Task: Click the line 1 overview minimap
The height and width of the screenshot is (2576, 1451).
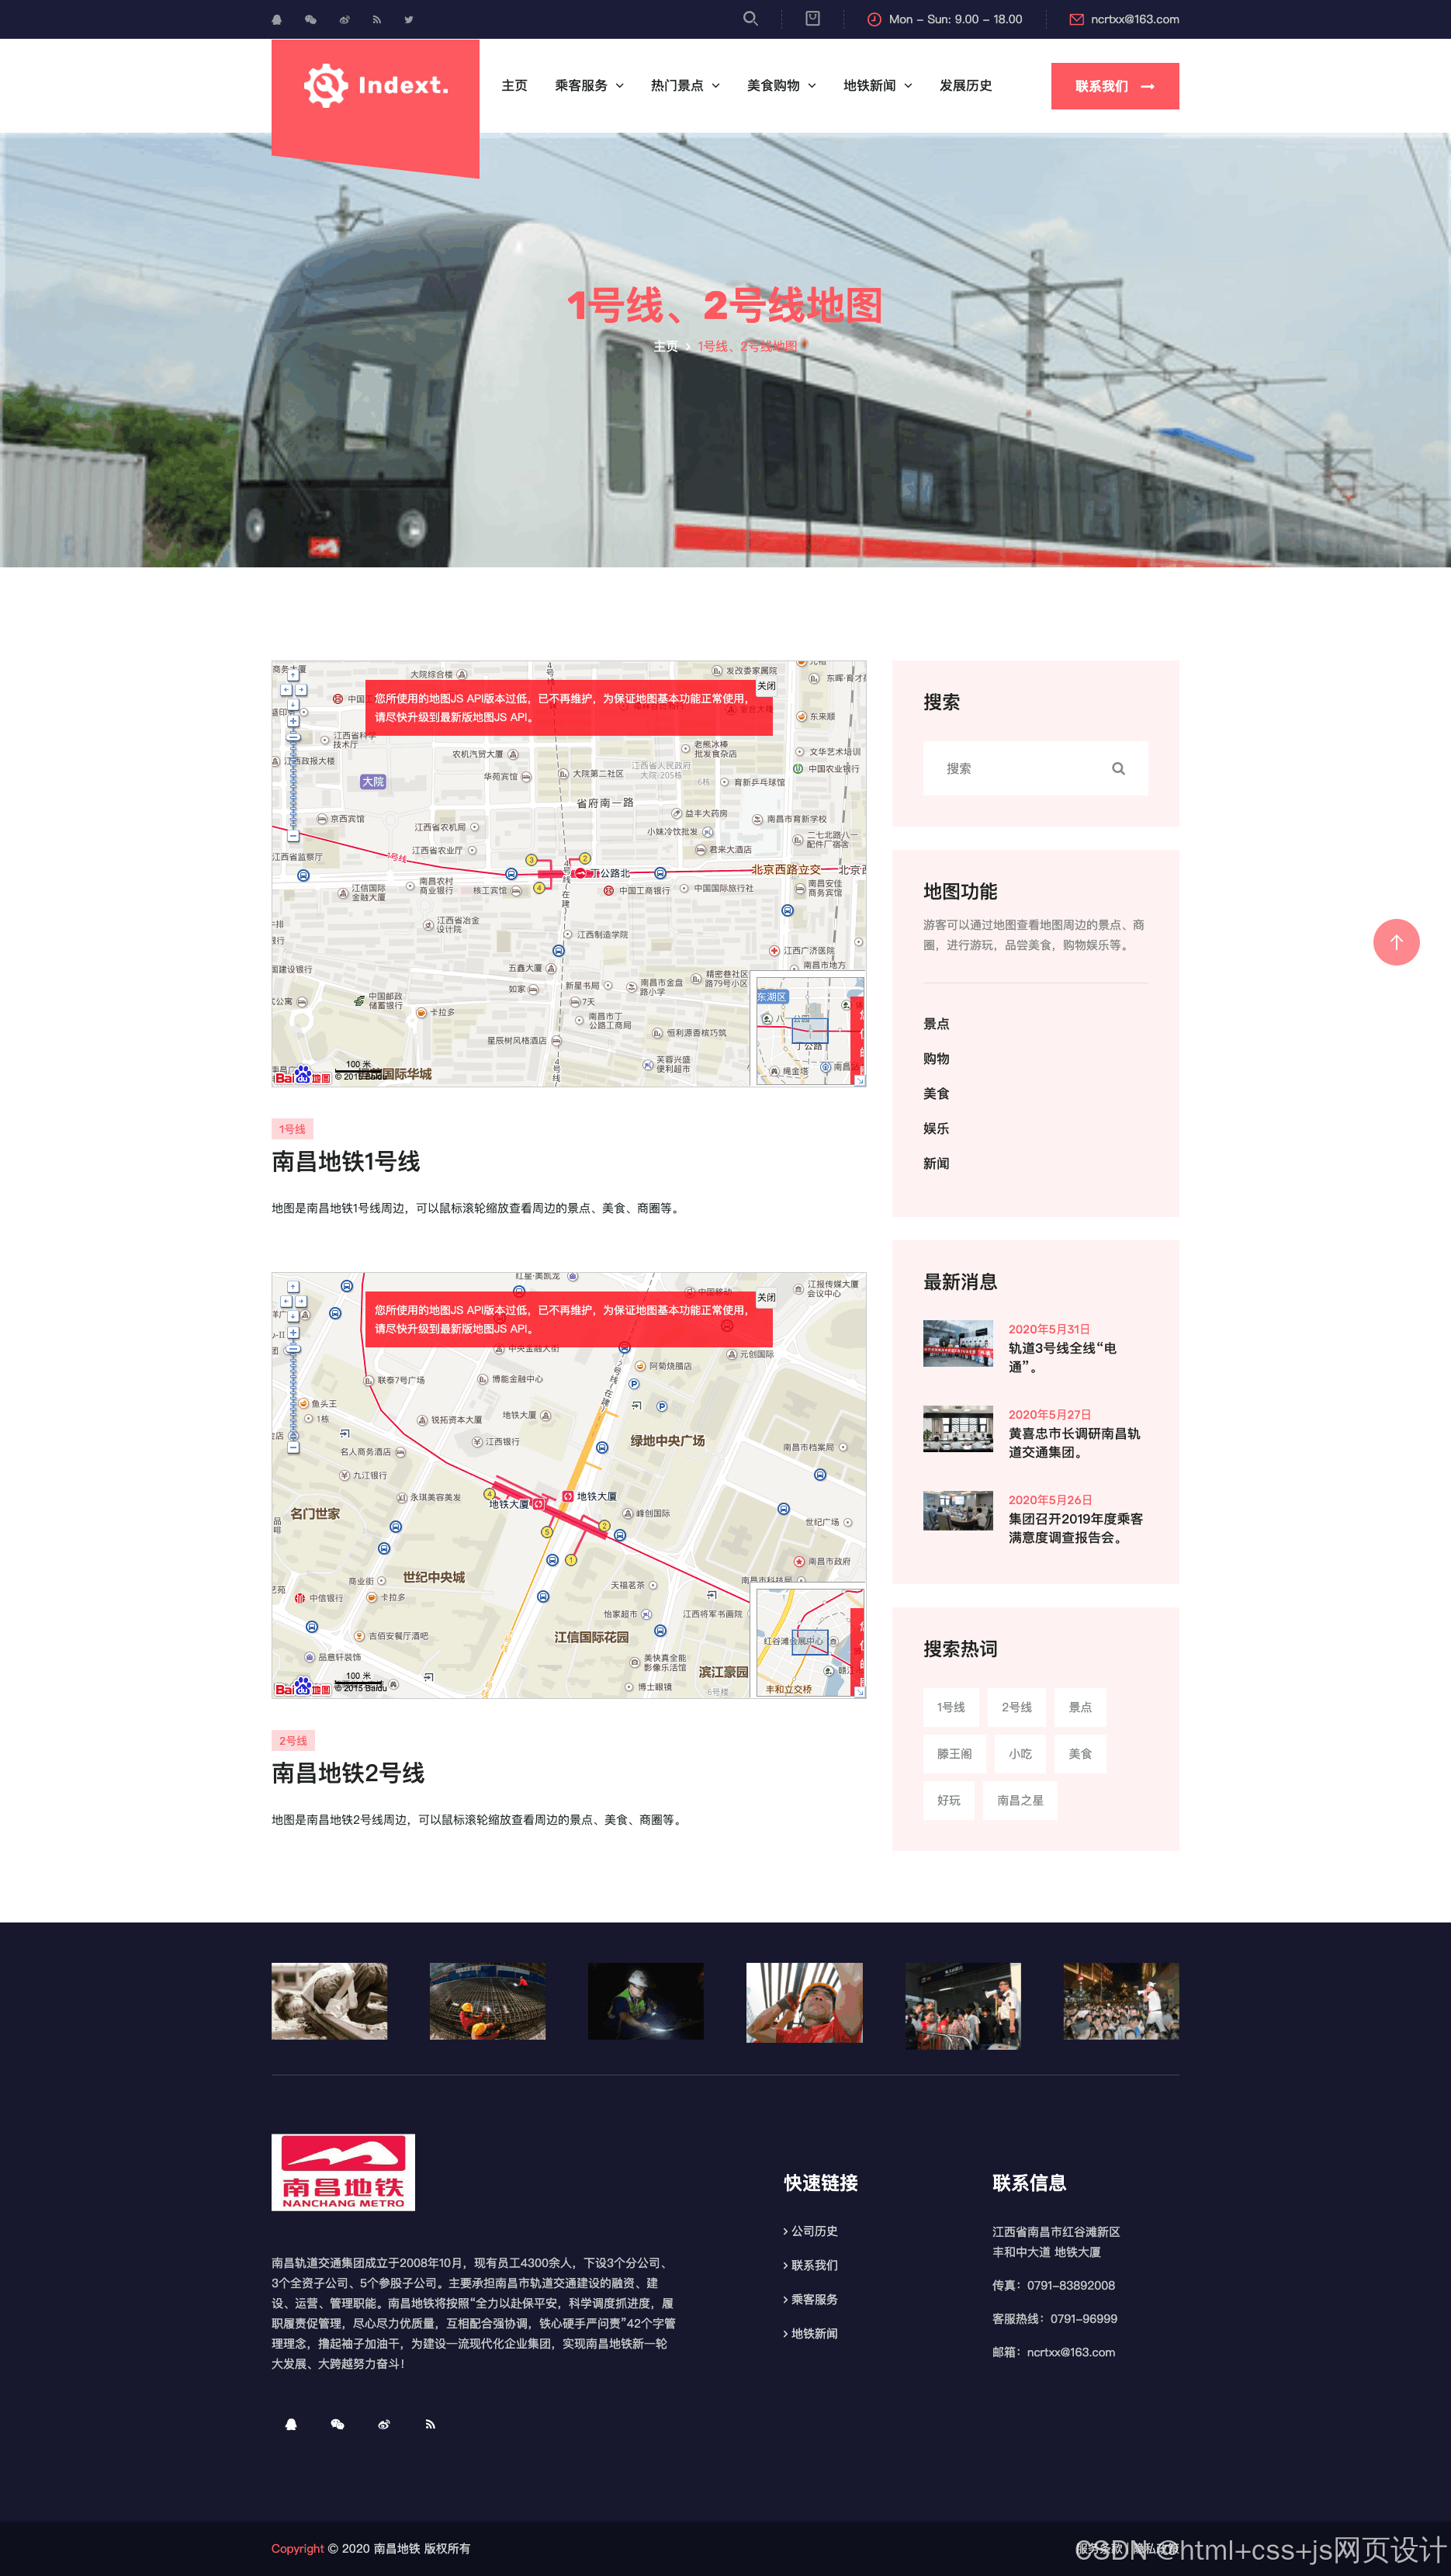Action: click(x=809, y=1031)
